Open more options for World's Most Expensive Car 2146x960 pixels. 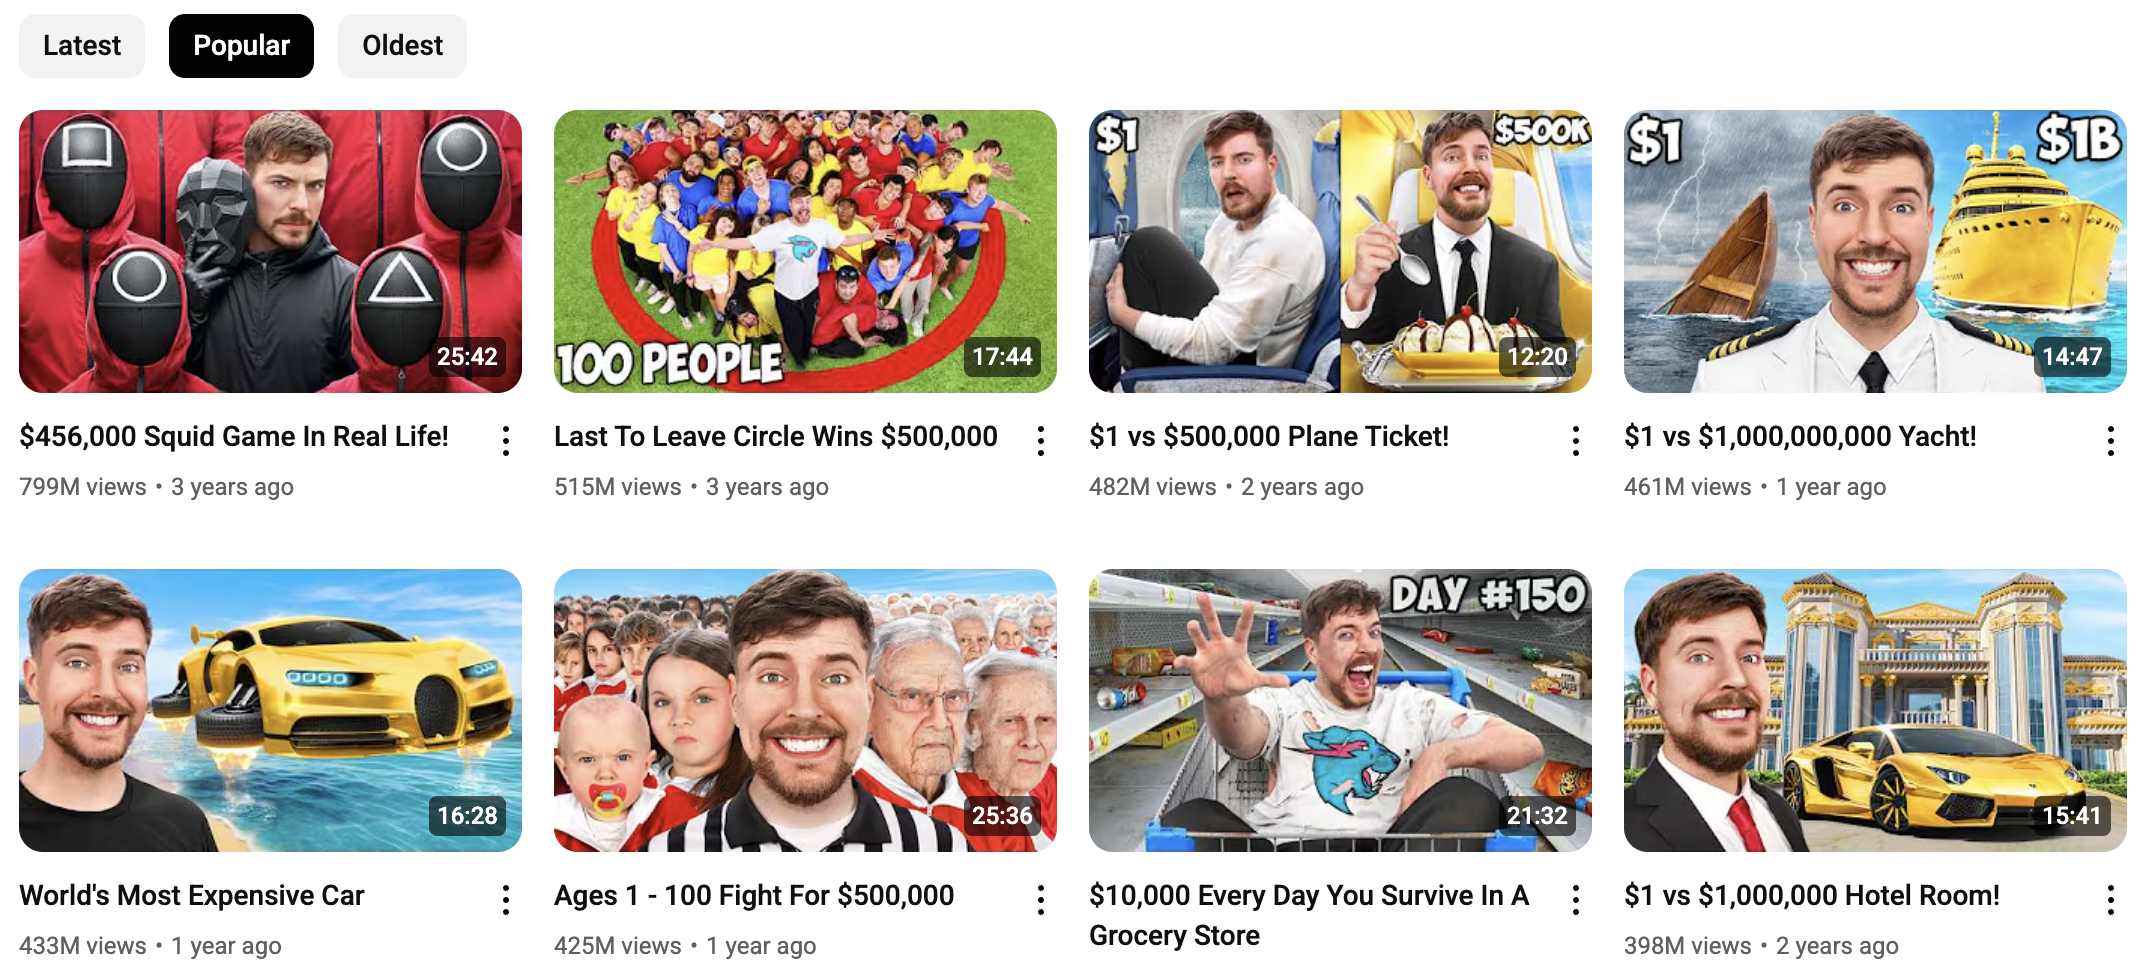coord(506,900)
